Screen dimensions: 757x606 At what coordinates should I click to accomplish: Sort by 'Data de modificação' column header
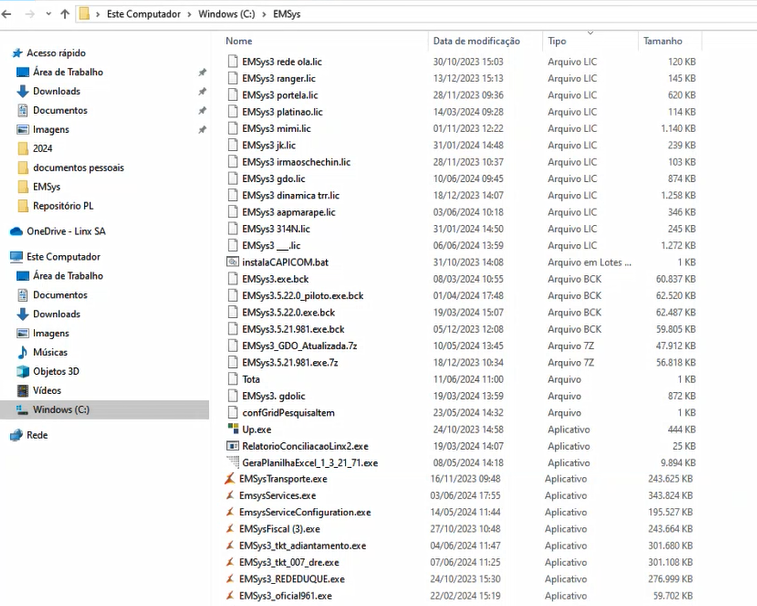point(476,41)
